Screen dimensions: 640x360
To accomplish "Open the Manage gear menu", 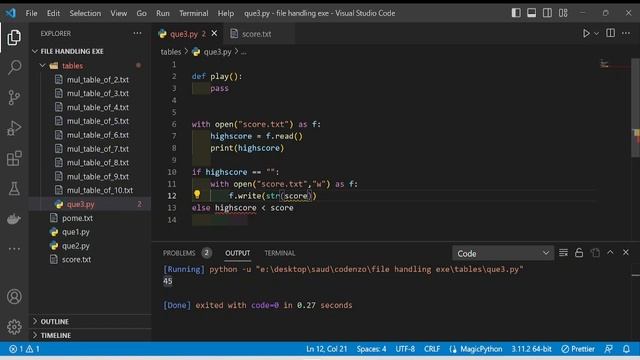I will [x=14, y=327].
